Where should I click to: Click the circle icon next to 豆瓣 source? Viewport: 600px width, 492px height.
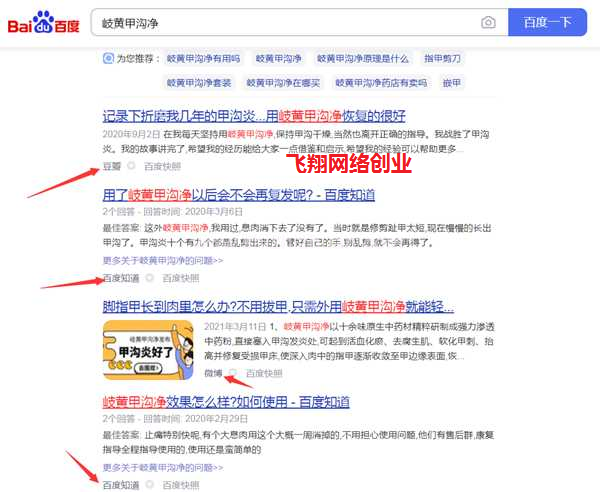click(x=131, y=166)
